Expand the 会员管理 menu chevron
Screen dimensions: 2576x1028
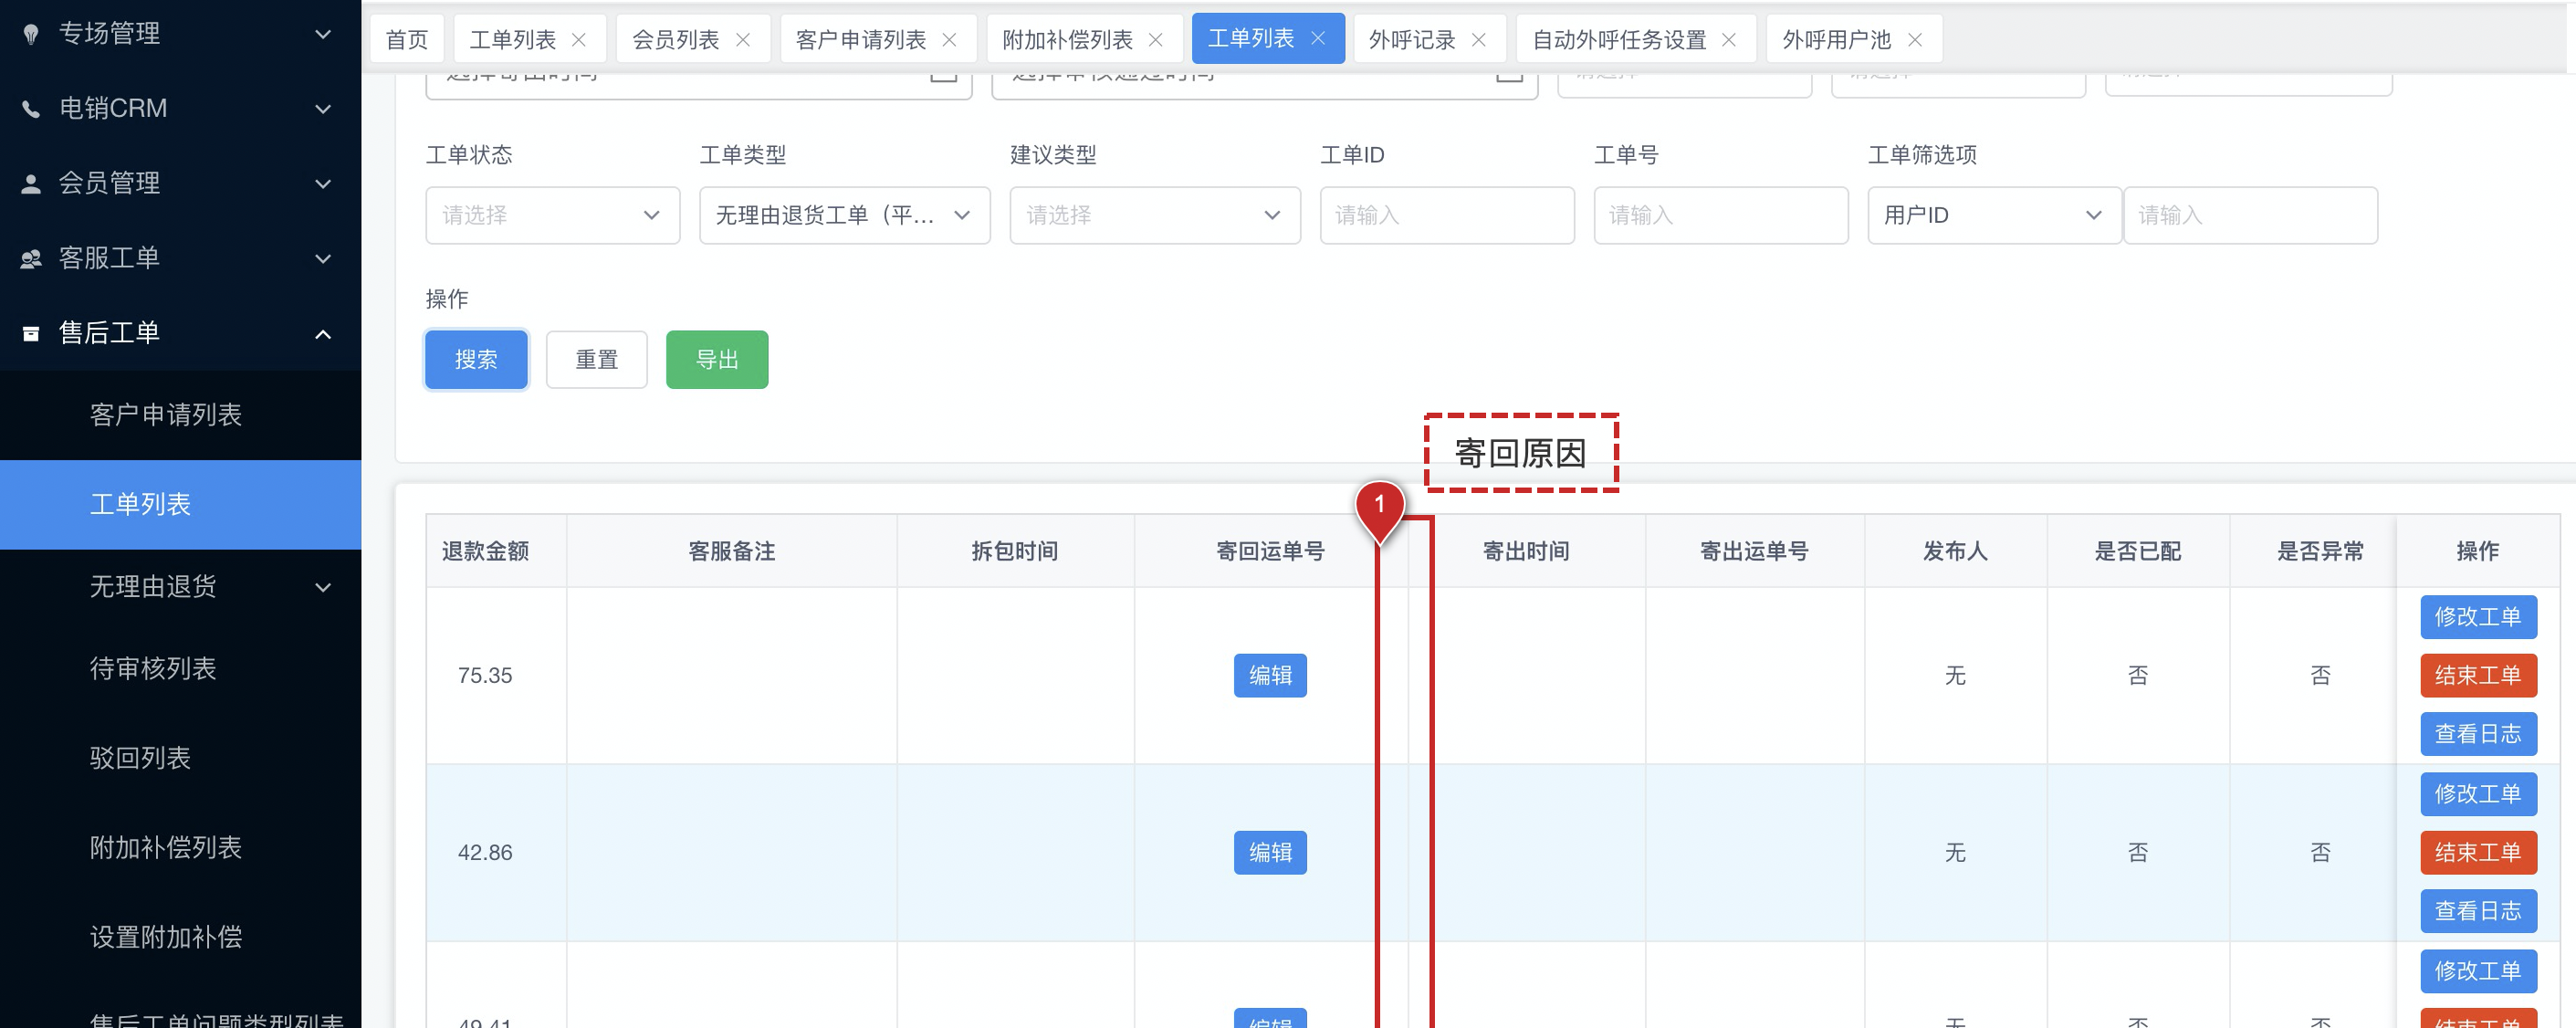[x=323, y=184]
